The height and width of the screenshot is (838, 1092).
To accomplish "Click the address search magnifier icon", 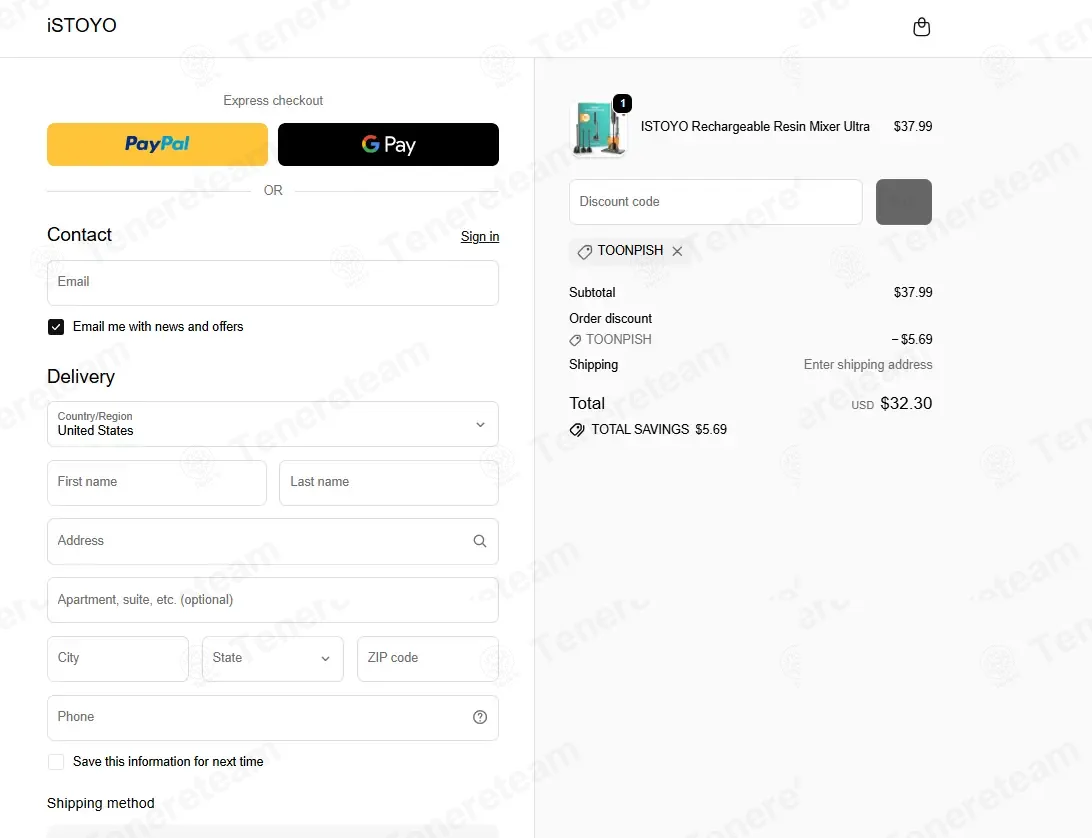I will pyautogui.click(x=480, y=541).
